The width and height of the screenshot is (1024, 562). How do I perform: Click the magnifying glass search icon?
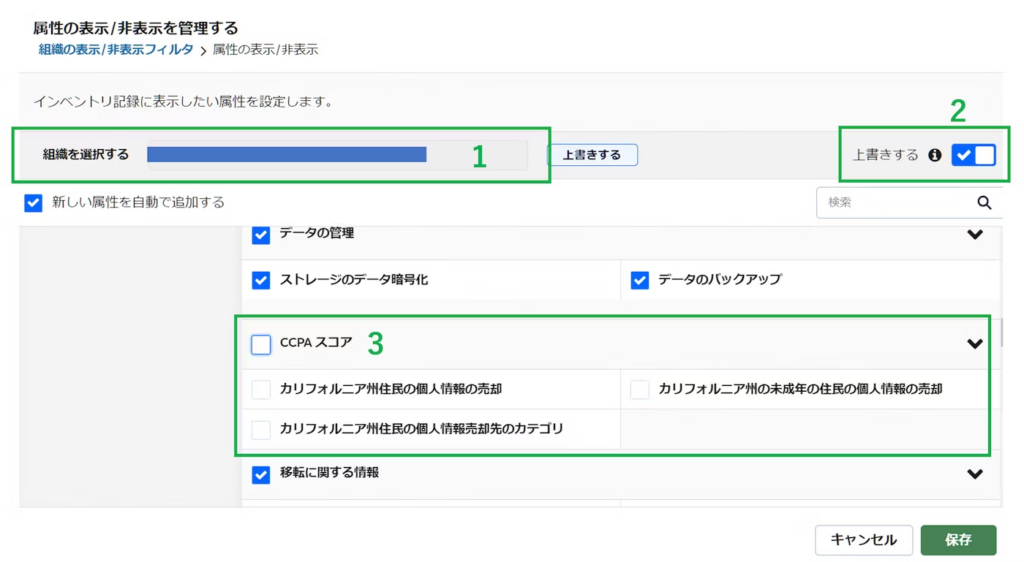pos(984,202)
